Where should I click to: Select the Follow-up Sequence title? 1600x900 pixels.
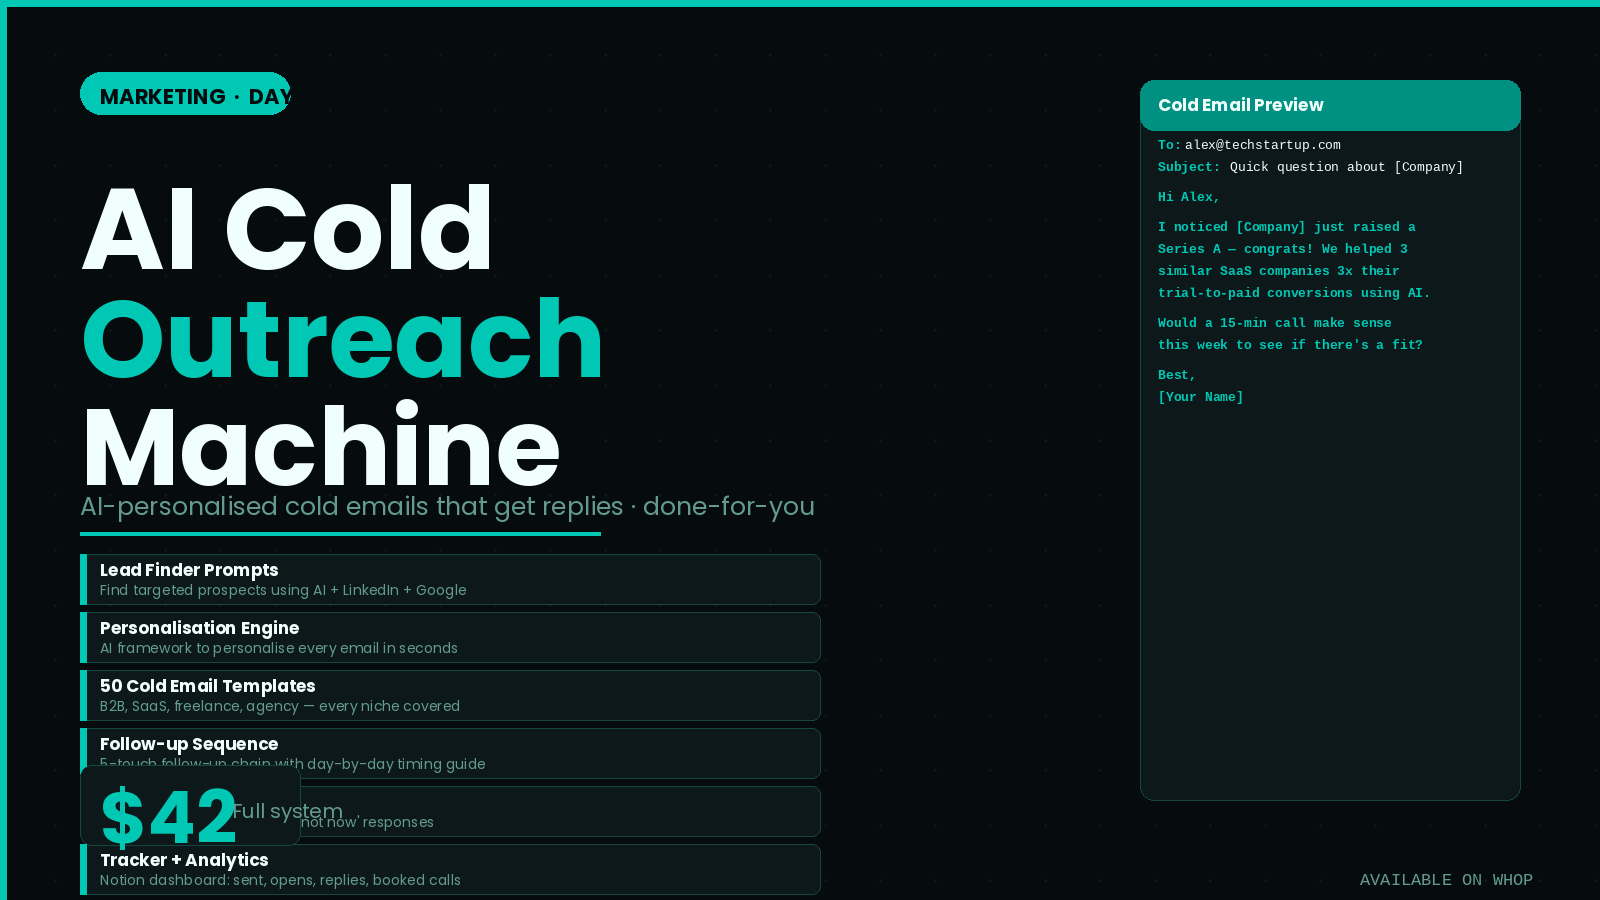coord(189,744)
